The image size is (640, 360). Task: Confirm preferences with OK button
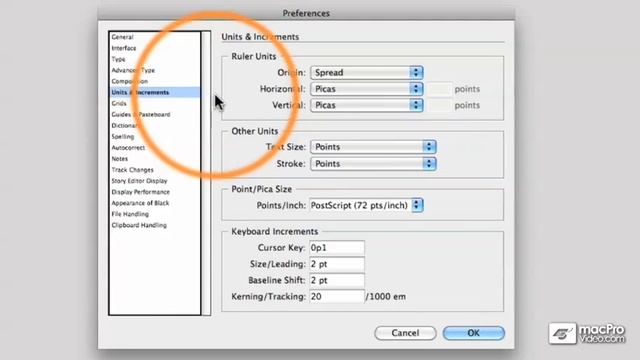pyautogui.click(x=473, y=333)
